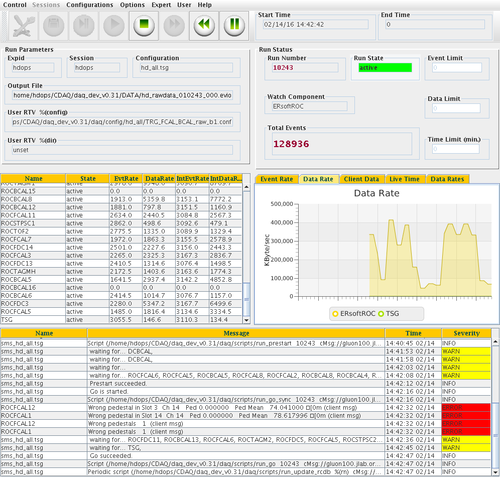Switch to the Client Data tab
The image size is (500, 477).
361,179
